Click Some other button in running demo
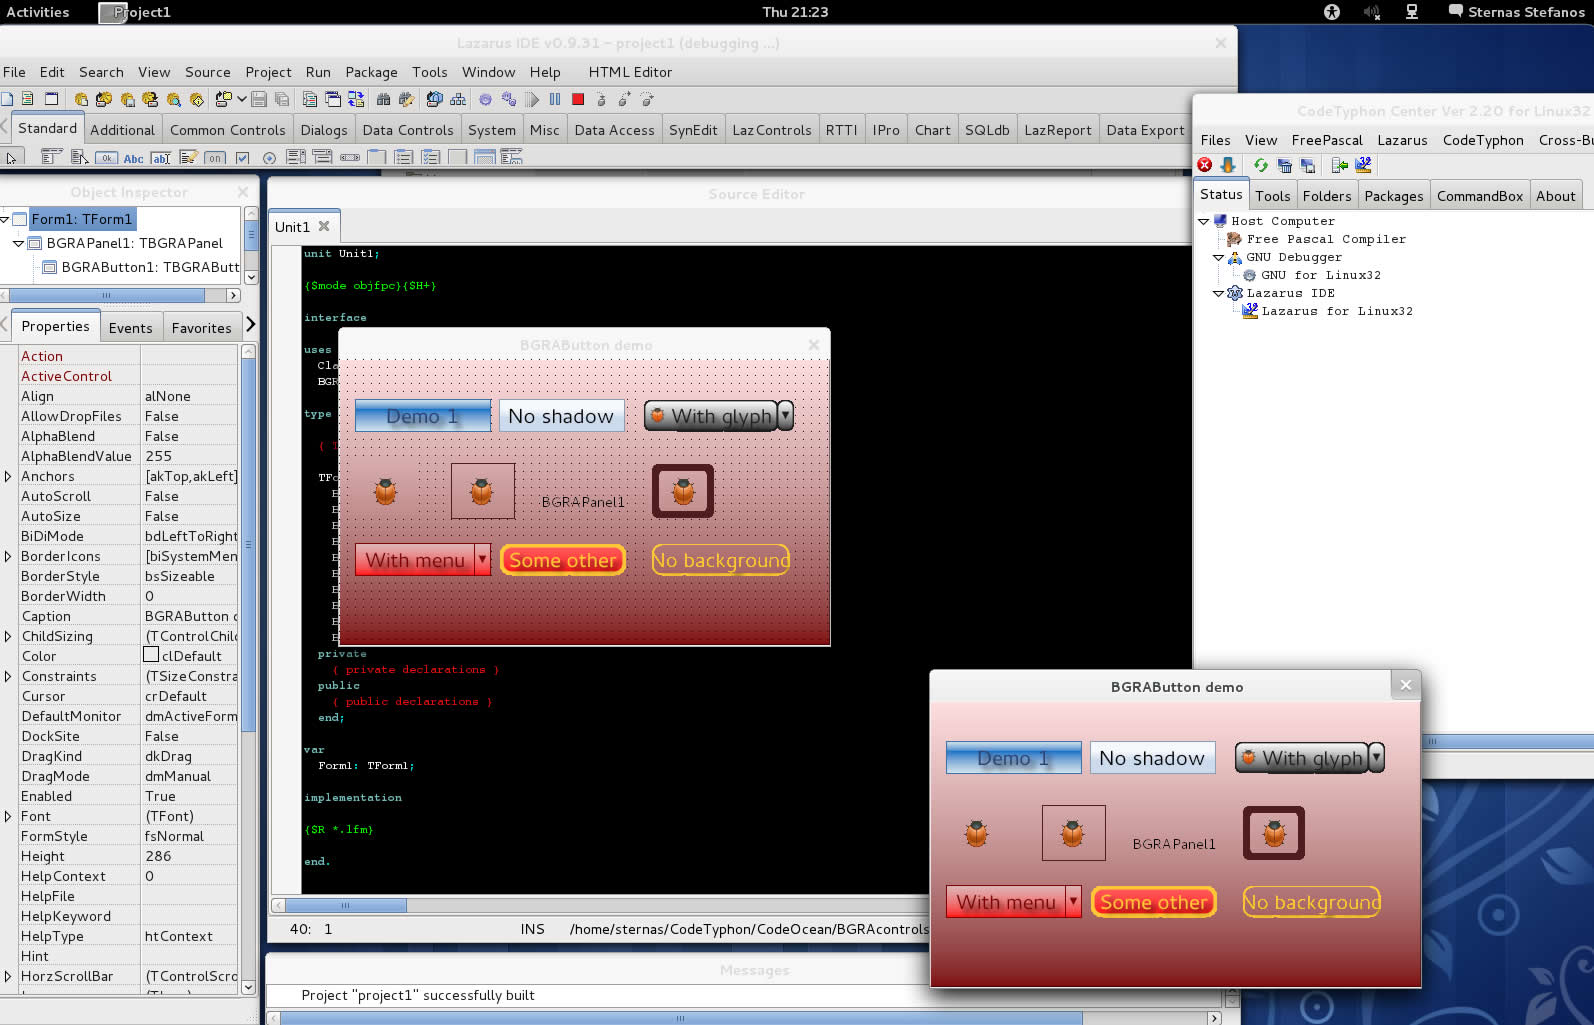This screenshot has height=1025, width=1594. pyautogui.click(x=1154, y=902)
